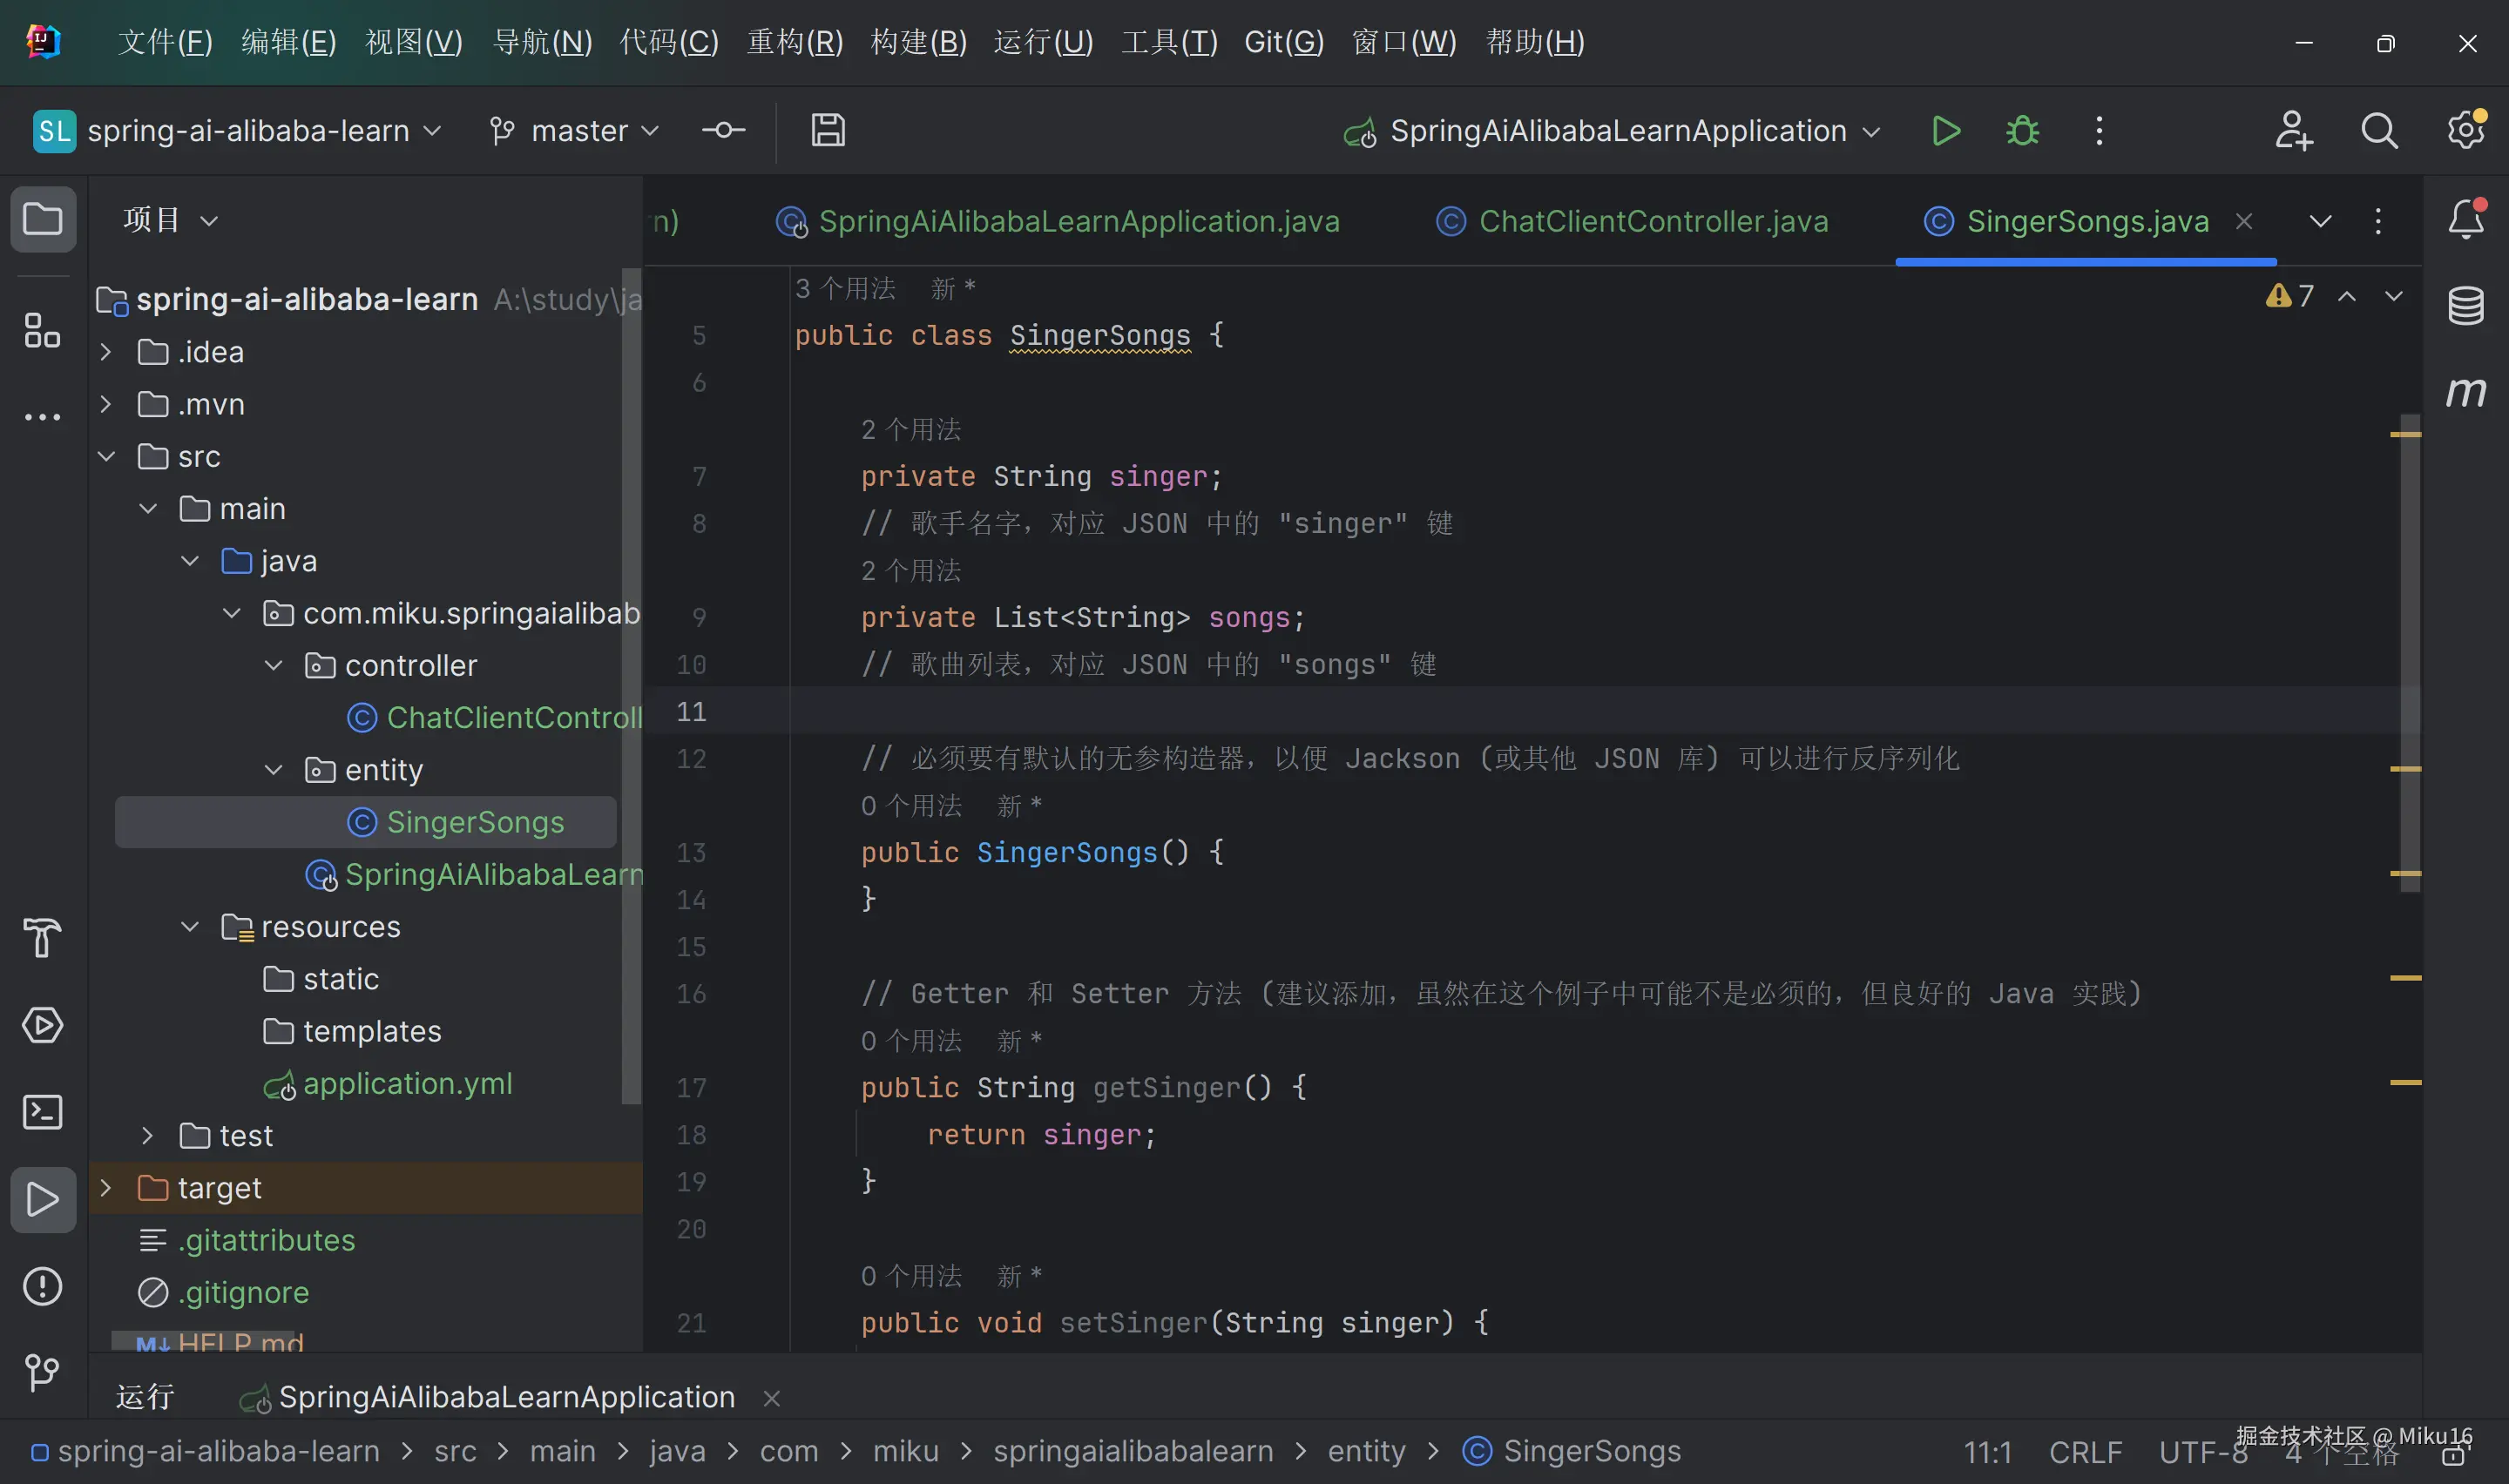Open the Maven tool window
Viewport: 2509px width, 1484px height.
pos(2465,392)
